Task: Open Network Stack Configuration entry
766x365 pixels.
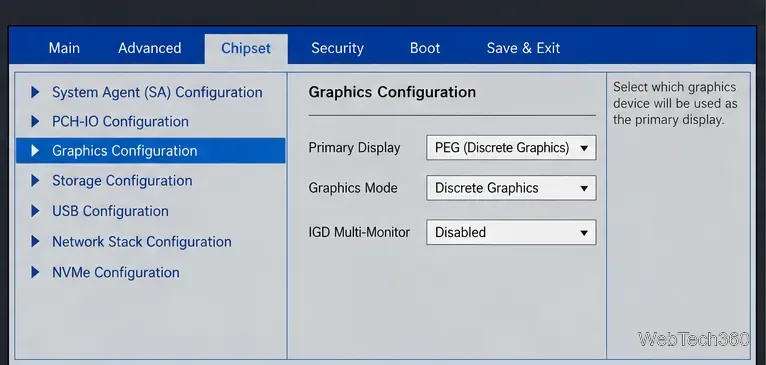Action: [x=142, y=241]
